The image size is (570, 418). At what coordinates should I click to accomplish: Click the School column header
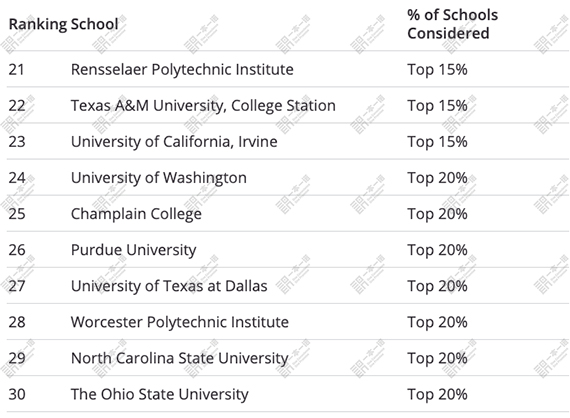point(94,24)
